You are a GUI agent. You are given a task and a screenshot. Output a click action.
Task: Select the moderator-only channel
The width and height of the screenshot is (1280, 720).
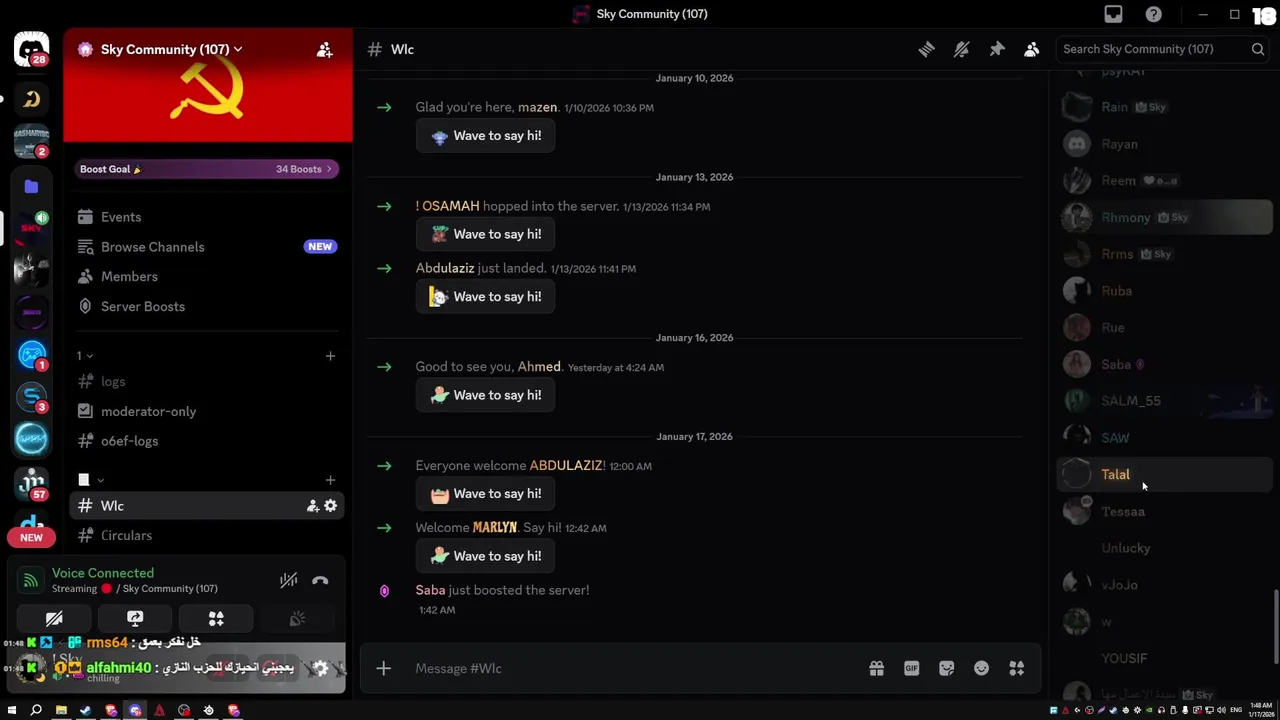tap(207, 411)
